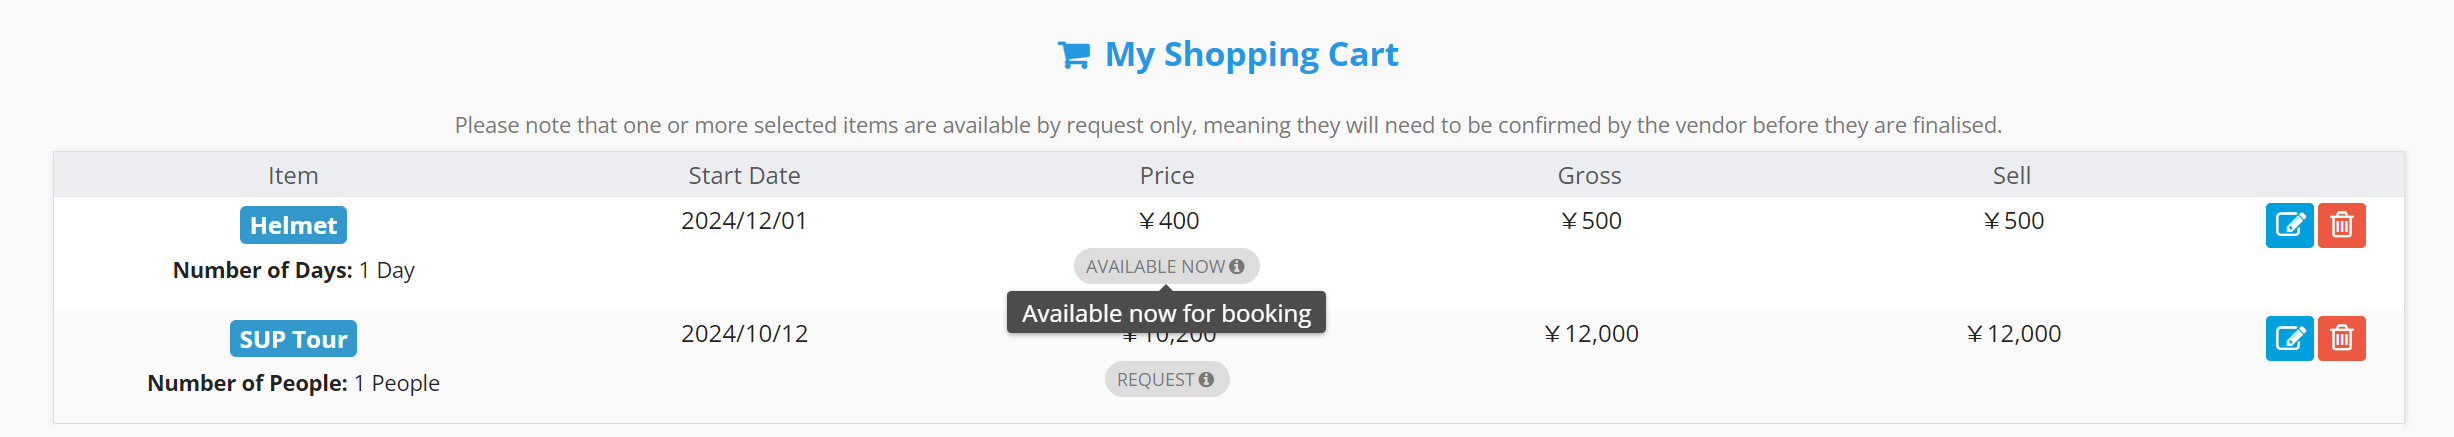Edit the SUP Tour cart item
This screenshot has width=2454, height=437.
tap(2289, 338)
